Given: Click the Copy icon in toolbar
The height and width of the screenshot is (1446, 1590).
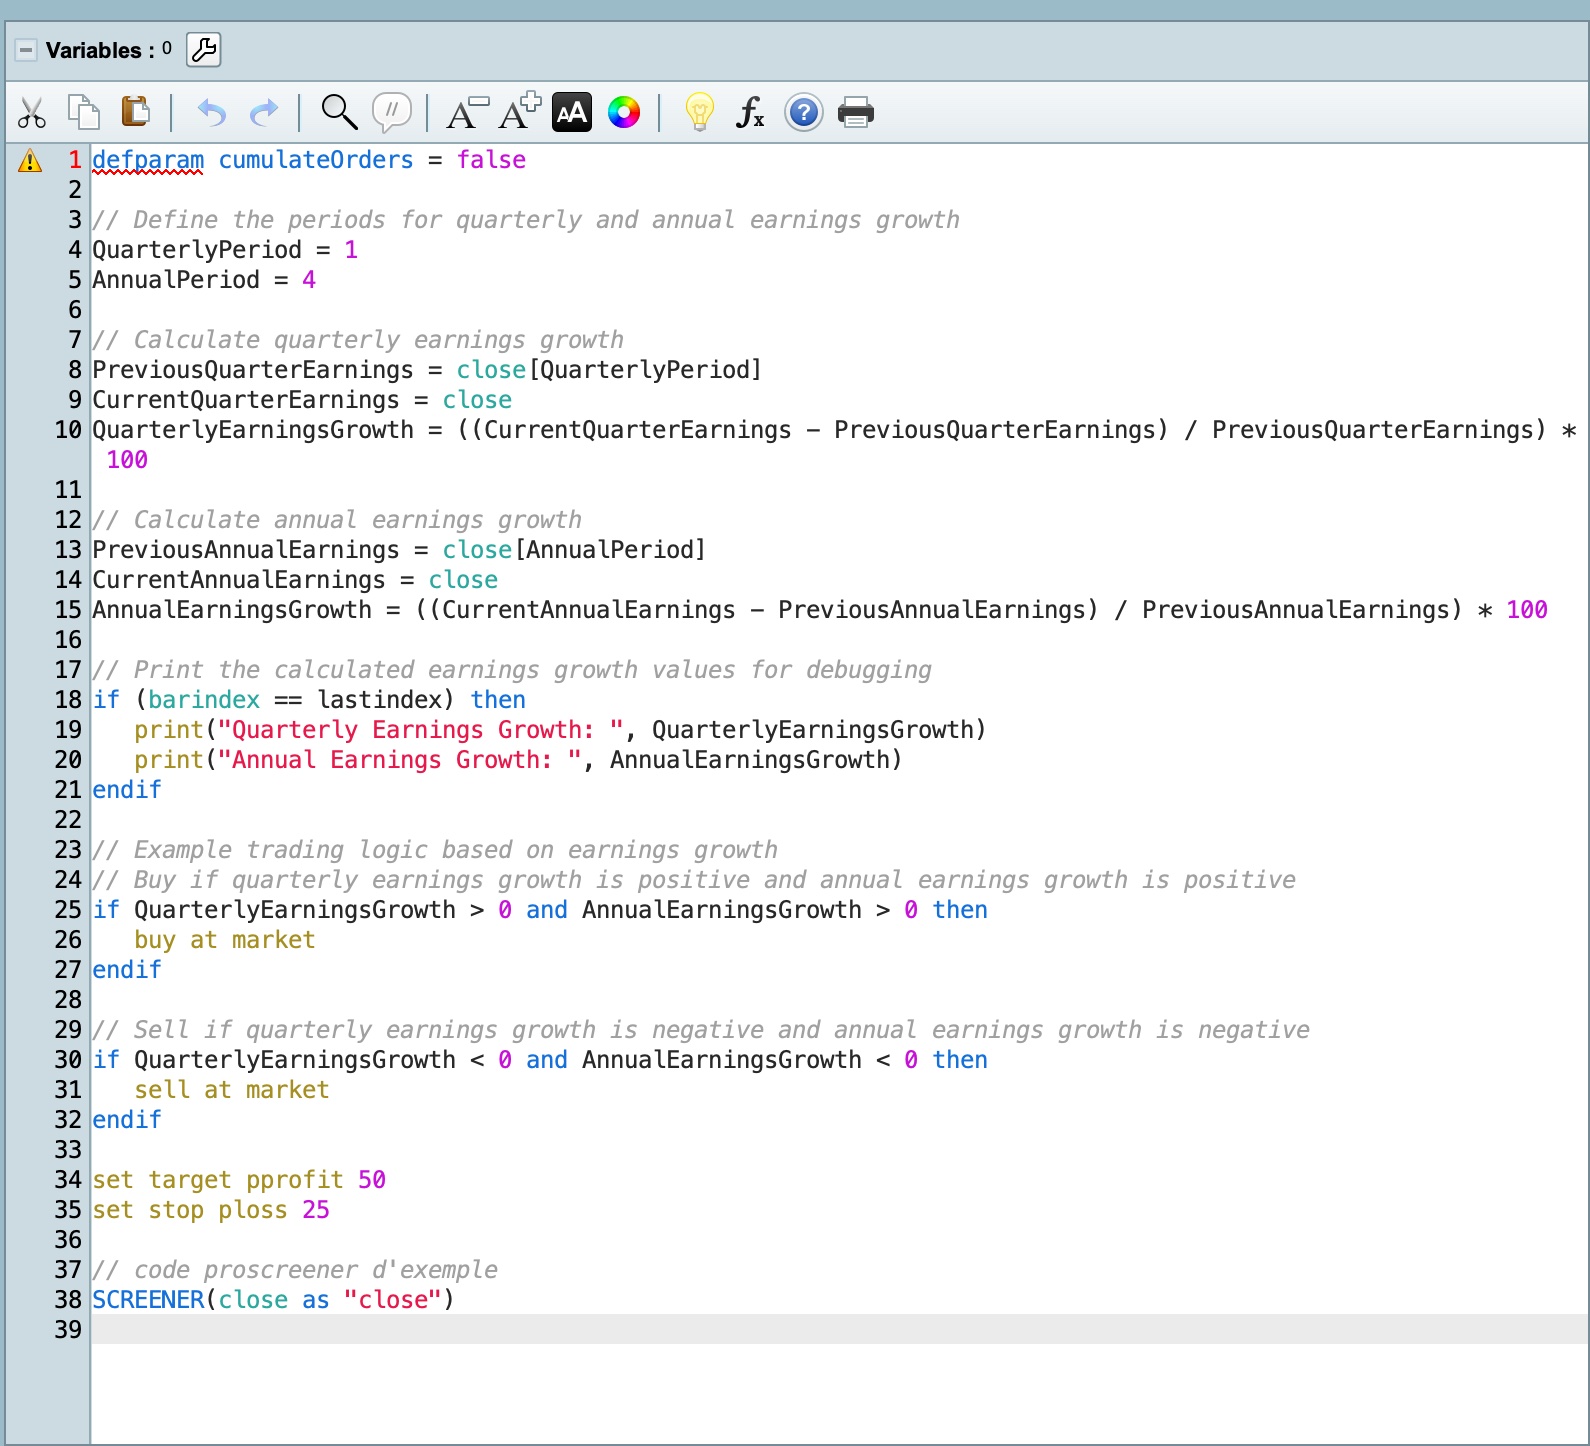Looking at the screenshot, I should tap(84, 112).
